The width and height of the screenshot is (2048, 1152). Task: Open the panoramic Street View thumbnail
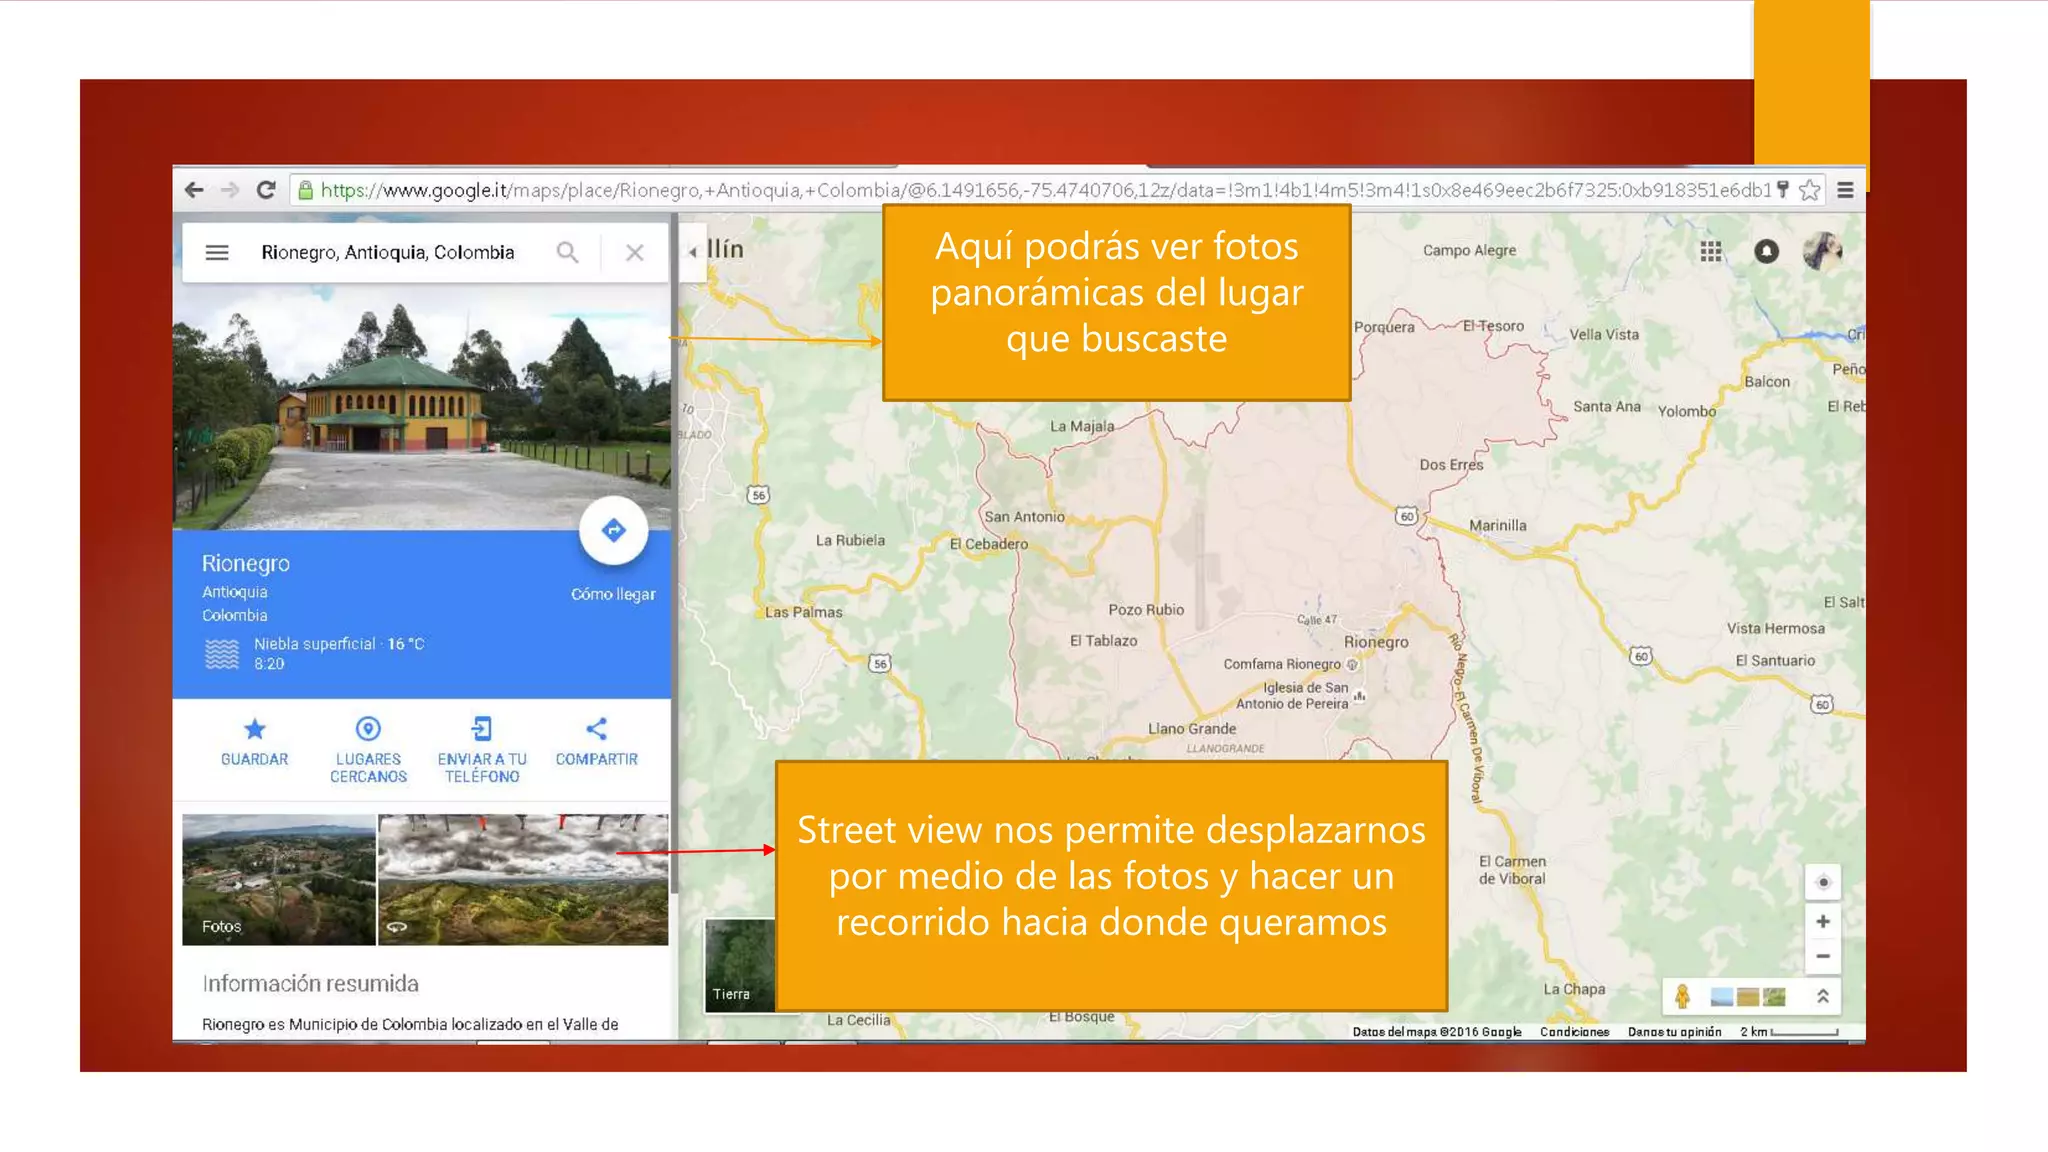click(523, 879)
